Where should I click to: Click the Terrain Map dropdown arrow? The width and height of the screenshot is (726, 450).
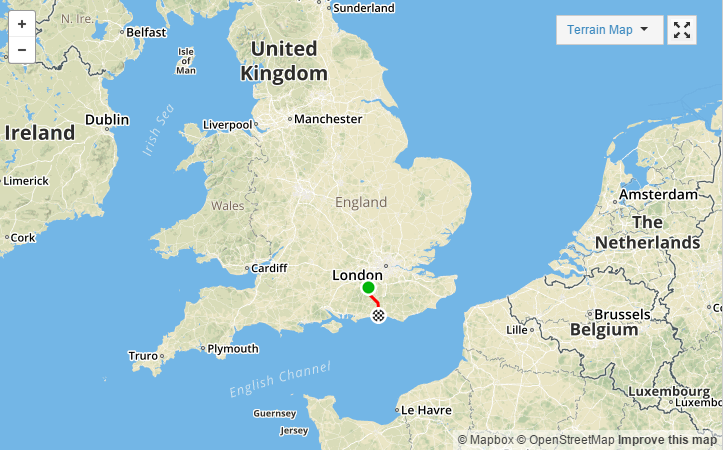[x=644, y=29]
